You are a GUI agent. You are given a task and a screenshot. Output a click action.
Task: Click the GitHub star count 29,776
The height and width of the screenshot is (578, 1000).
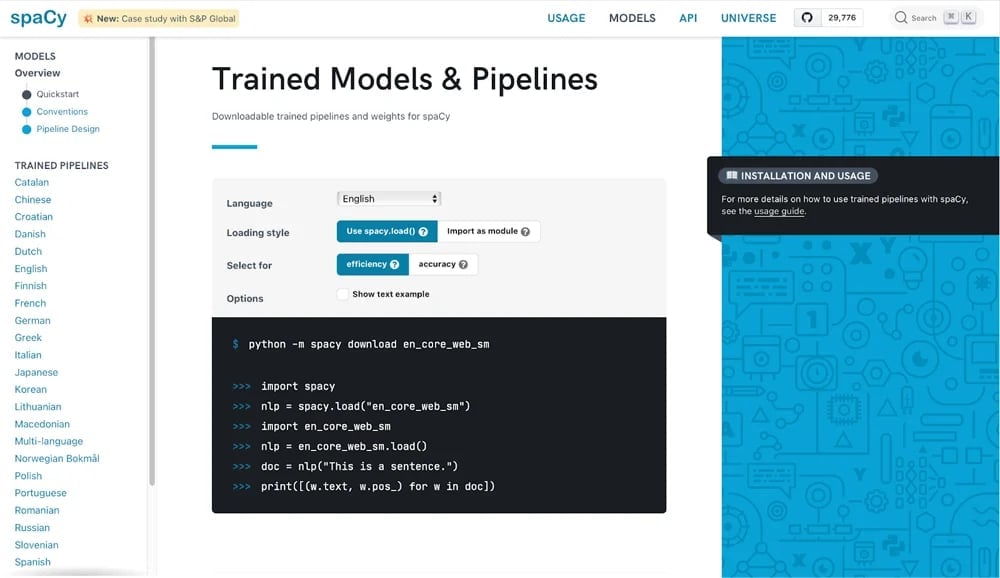pos(842,18)
